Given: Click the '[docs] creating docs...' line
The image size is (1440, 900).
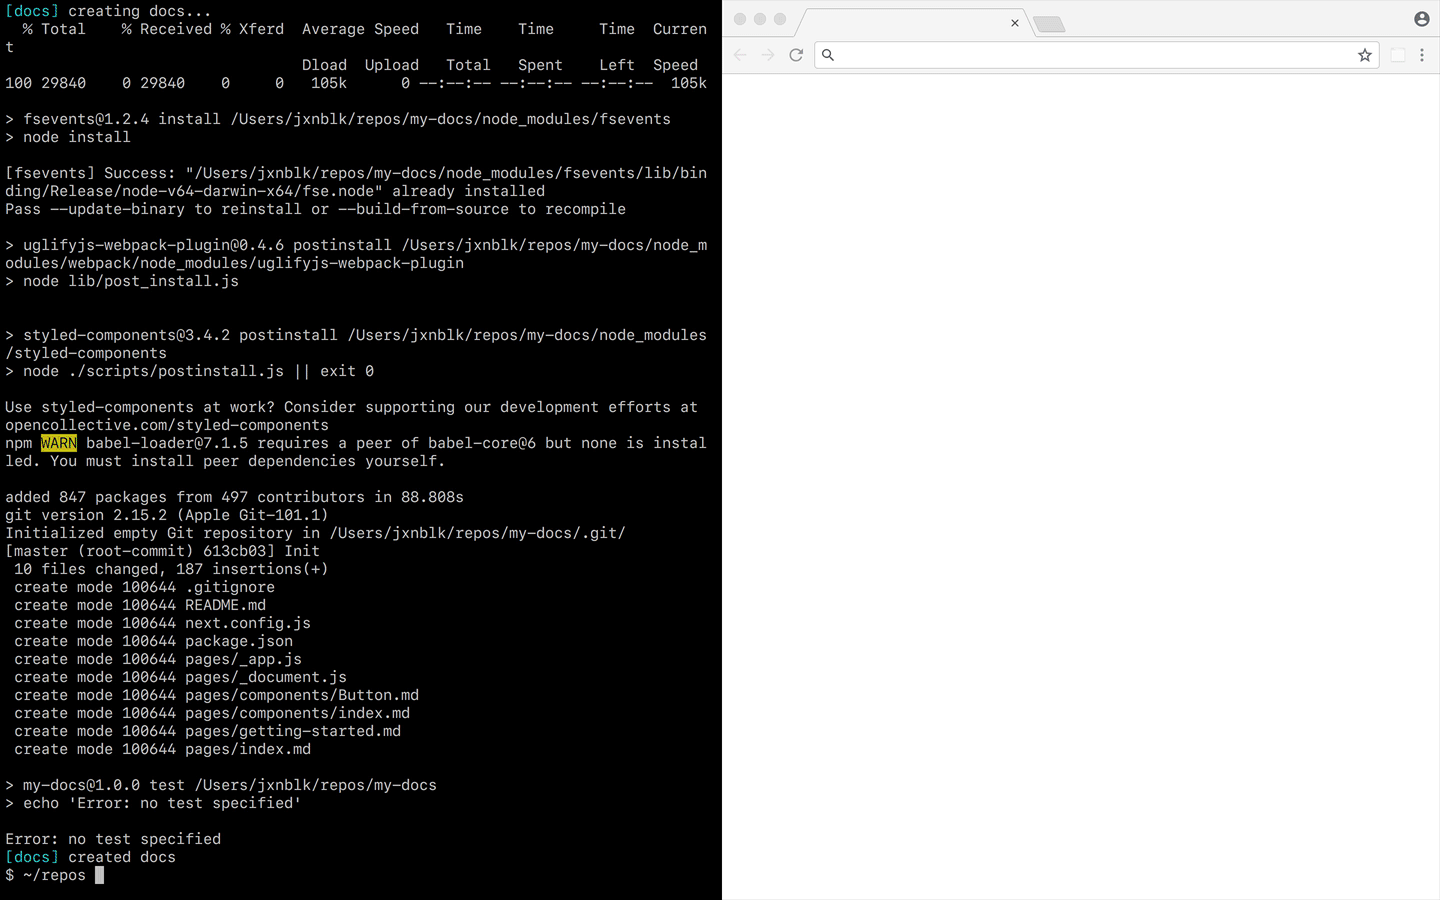Looking at the screenshot, I should [108, 11].
